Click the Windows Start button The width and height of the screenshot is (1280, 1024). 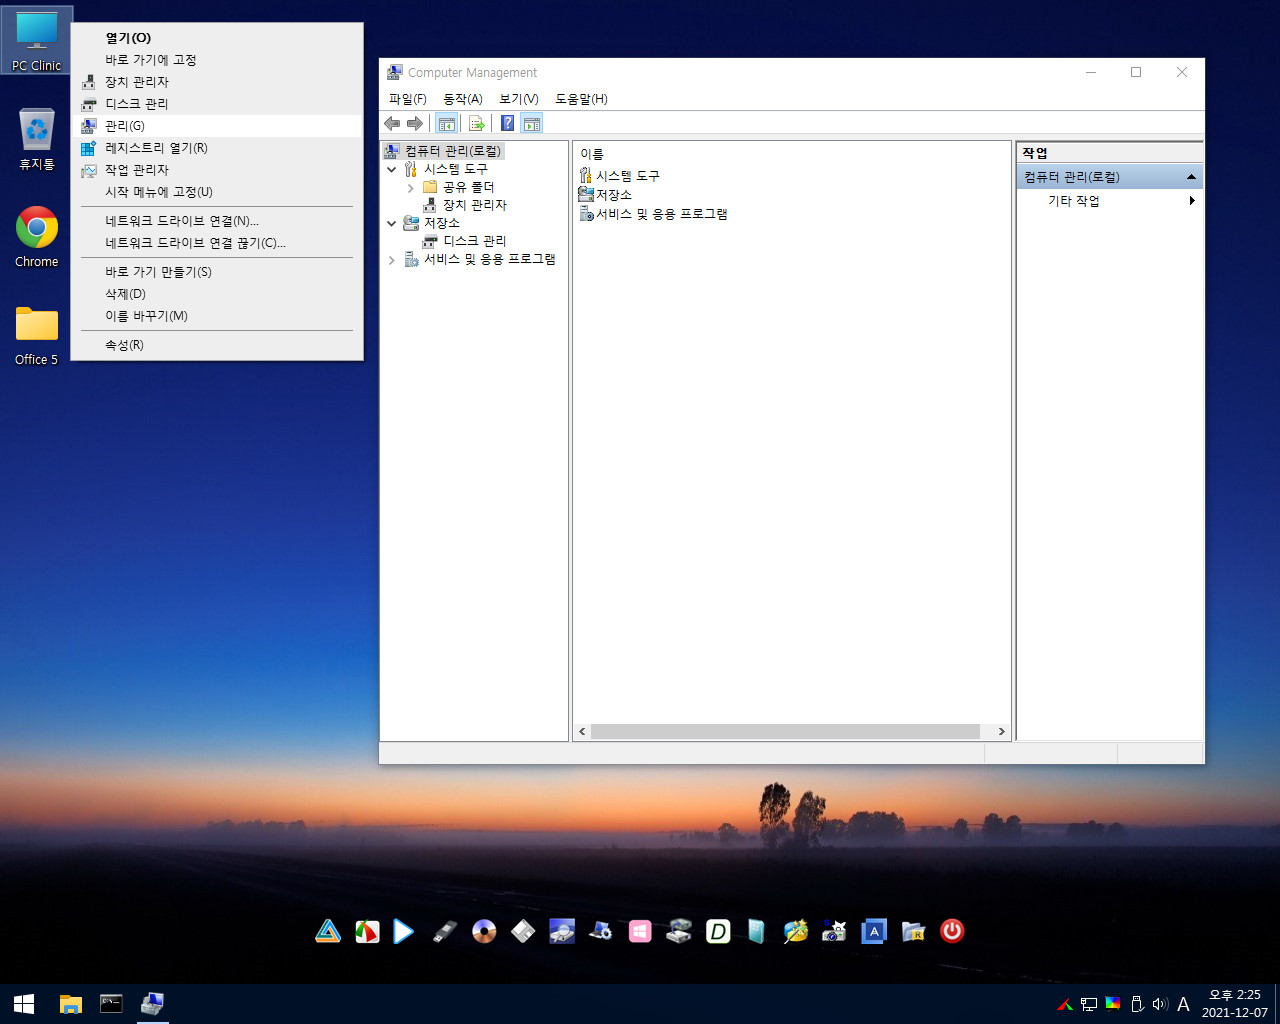[x=24, y=1004]
